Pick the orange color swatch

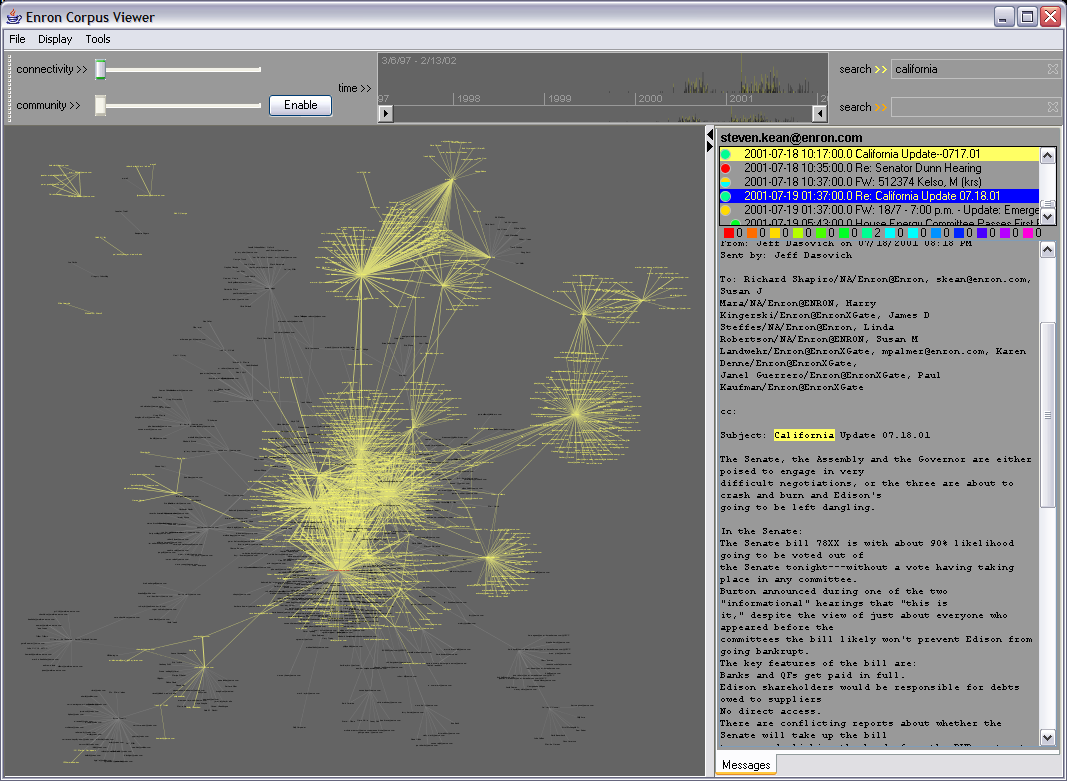click(751, 233)
